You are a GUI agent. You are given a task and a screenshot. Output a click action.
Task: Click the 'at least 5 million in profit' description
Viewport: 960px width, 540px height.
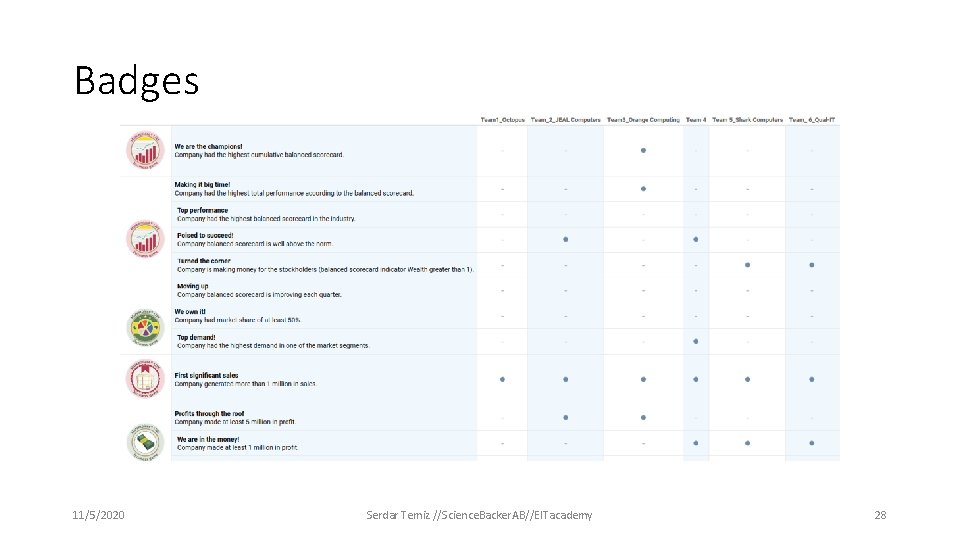[x=234, y=422]
